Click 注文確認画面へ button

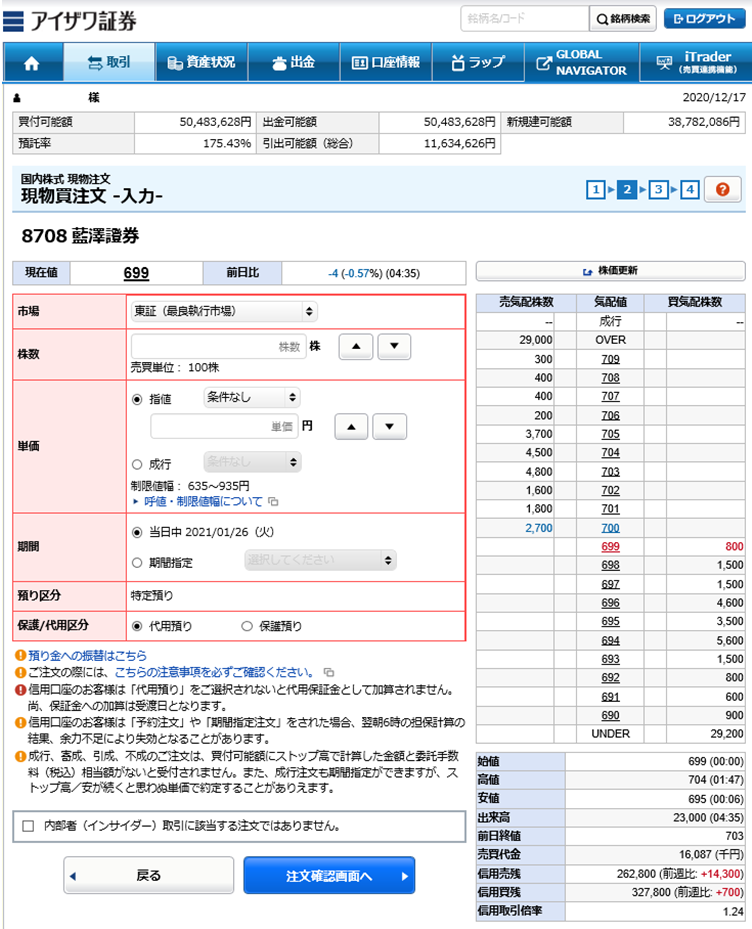329,875
